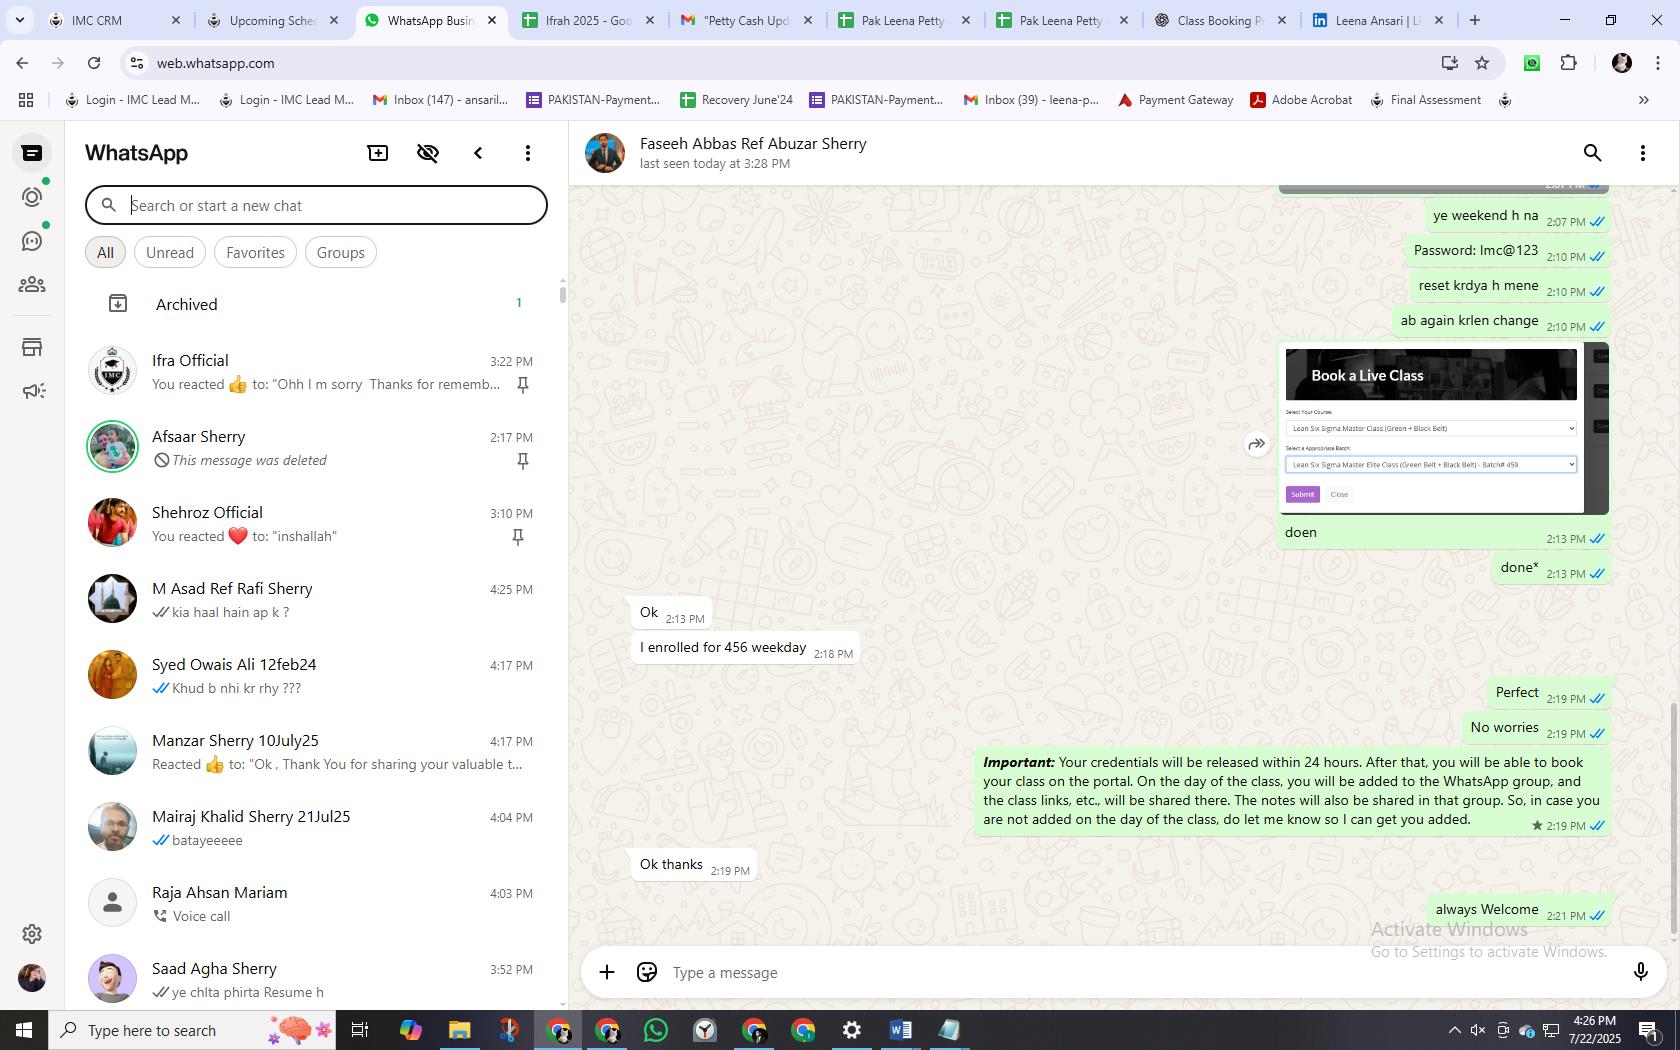1680x1050 pixels.
Task: Click pin icon on Afsaar Sherry chat
Action: [522, 461]
